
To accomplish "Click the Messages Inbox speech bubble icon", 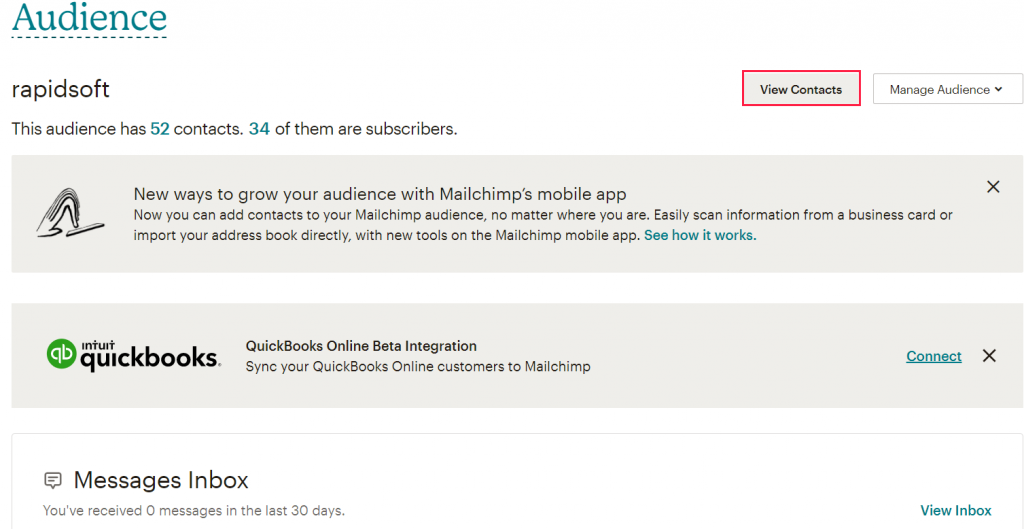I will coord(53,480).
